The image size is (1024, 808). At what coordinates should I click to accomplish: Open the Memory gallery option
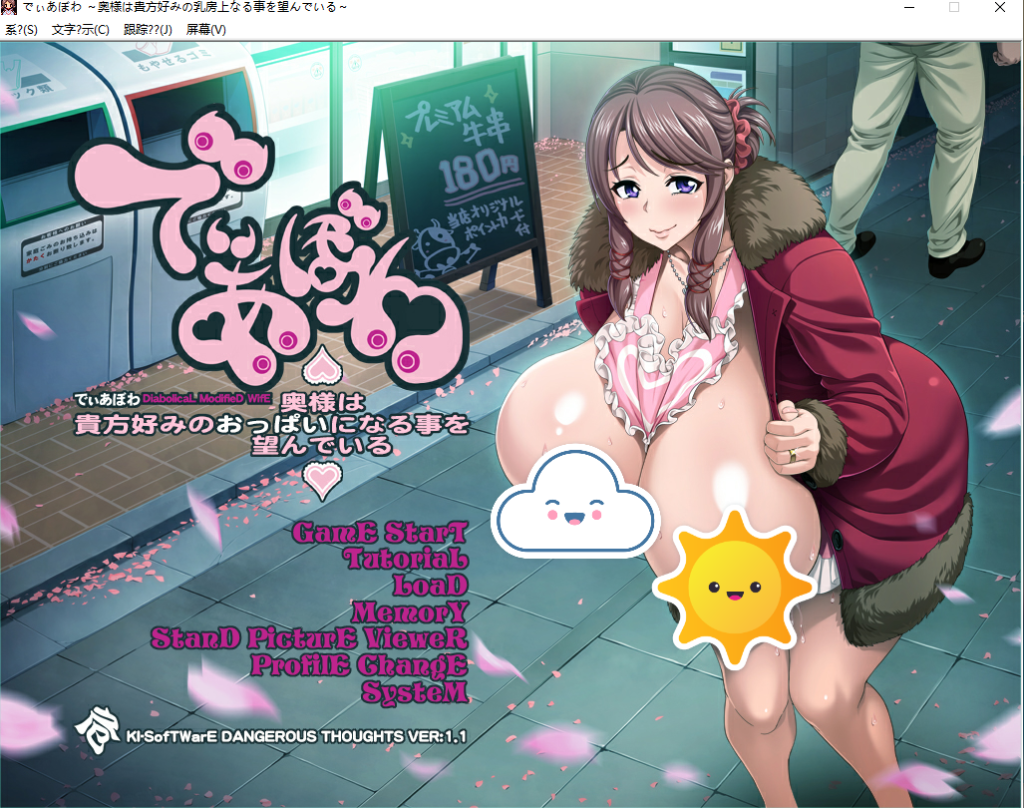point(409,611)
